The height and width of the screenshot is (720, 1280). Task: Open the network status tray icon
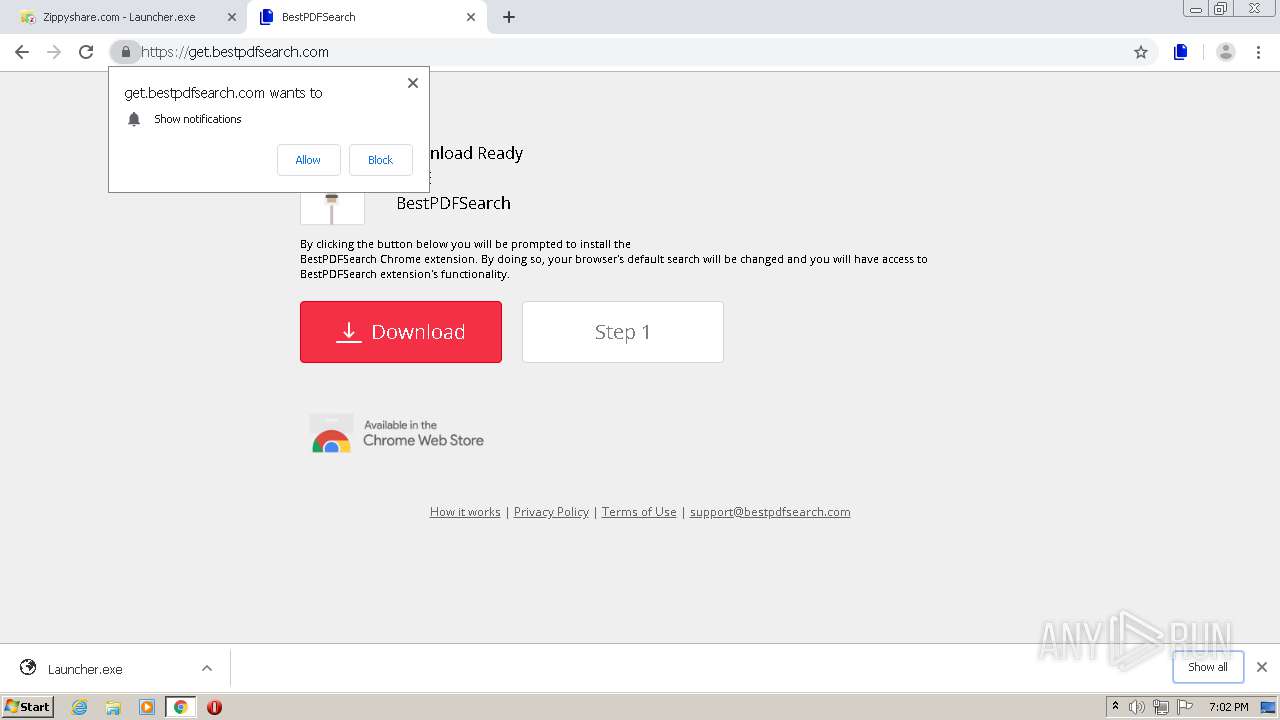pos(1161,707)
